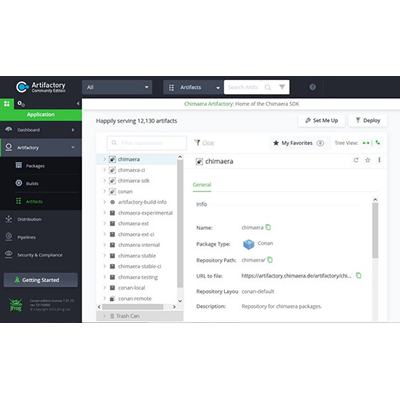Refresh the chimaera repository view
This screenshot has width=400, height=400.
(x=356, y=160)
